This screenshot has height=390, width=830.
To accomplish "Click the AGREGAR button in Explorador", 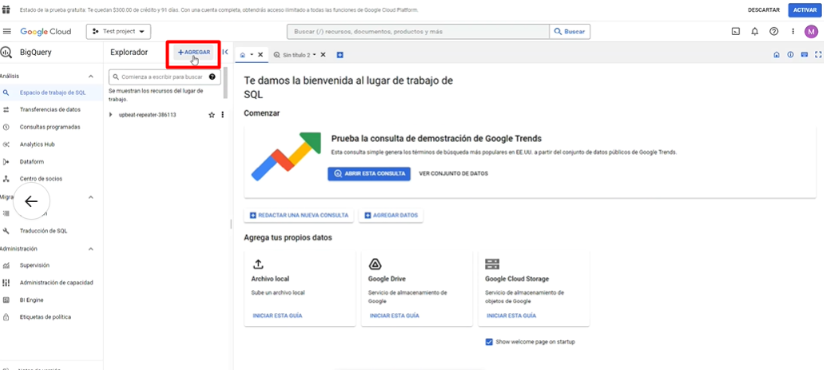I will pyautogui.click(x=194, y=52).
